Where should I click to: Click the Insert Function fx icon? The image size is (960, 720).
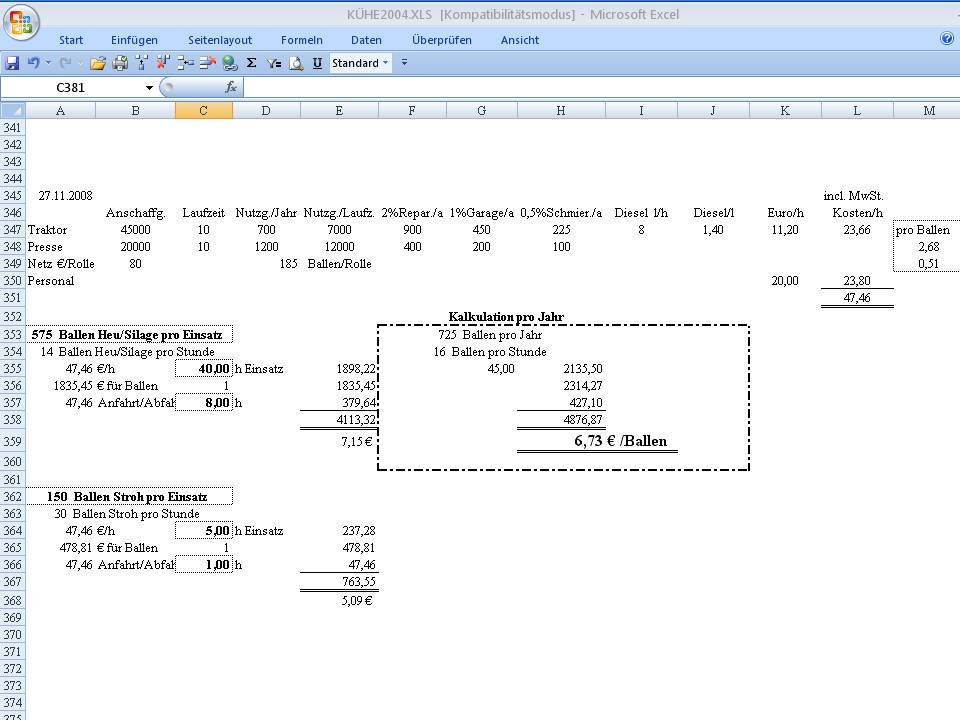(231, 87)
